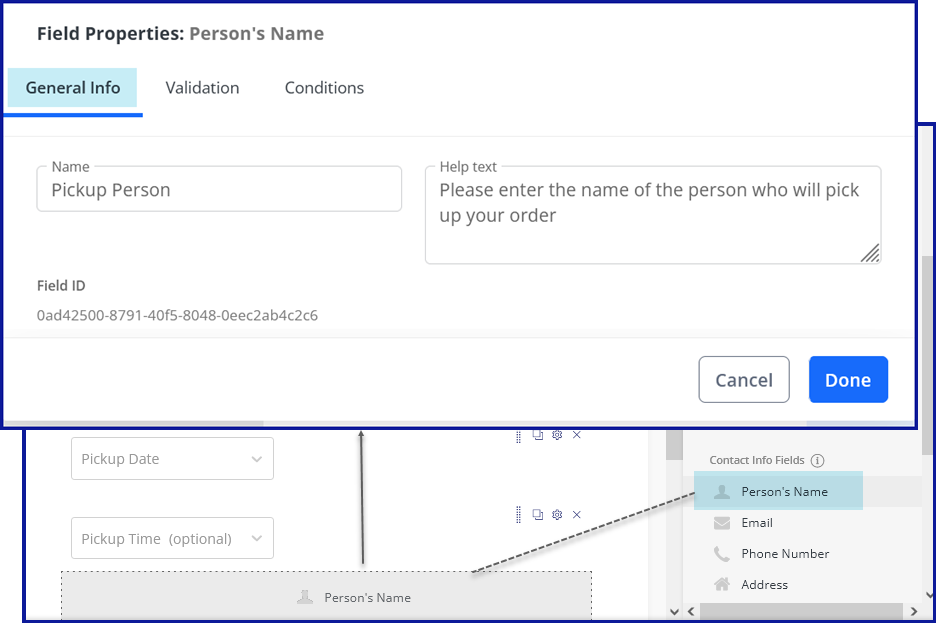This screenshot has height=623, width=936.
Task: Open the Pickup Date dropdown
Action: (x=172, y=458)
